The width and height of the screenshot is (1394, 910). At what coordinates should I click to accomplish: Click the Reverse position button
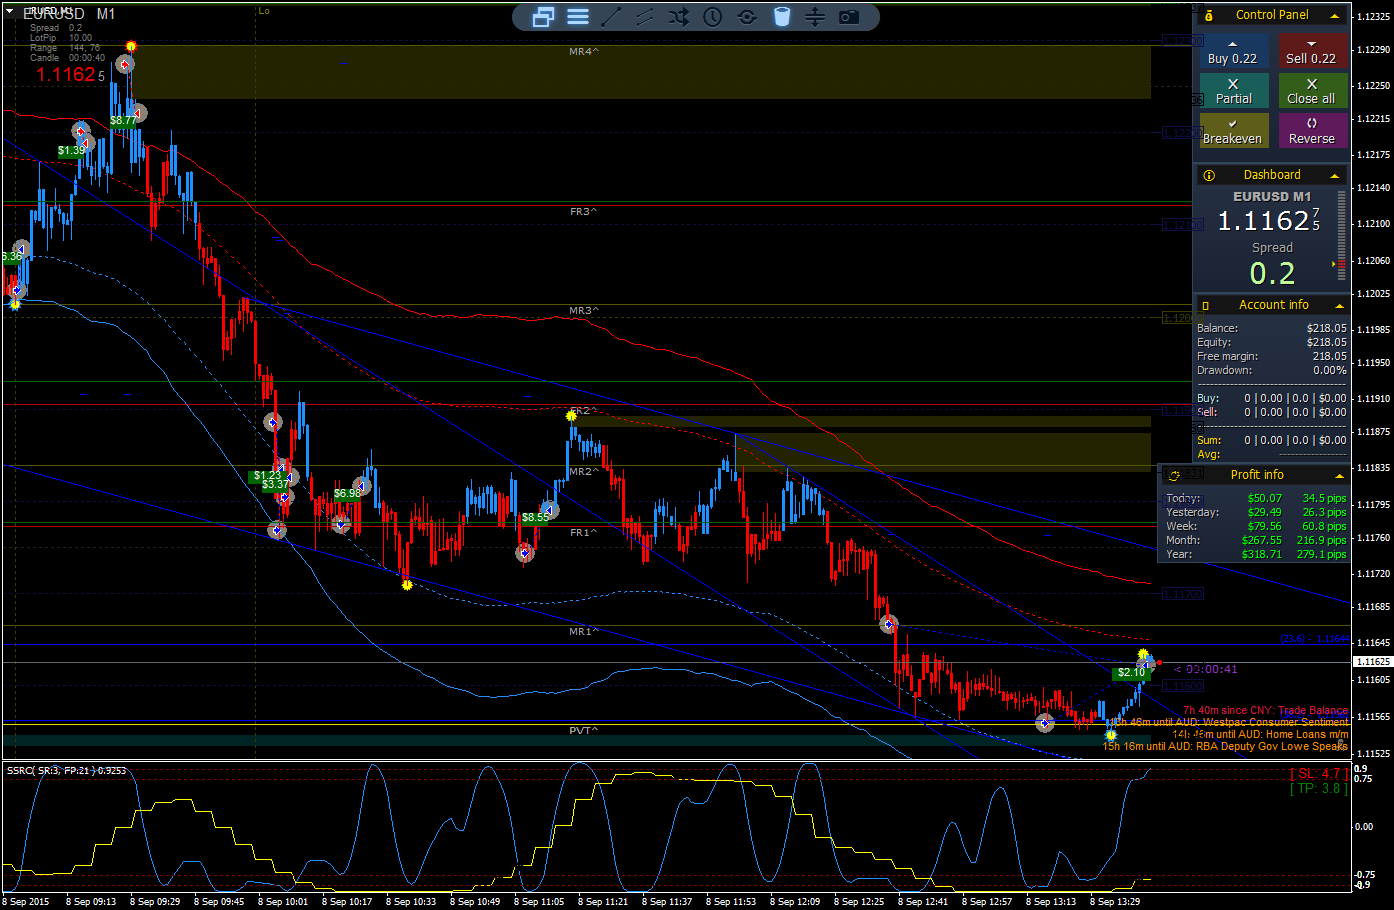(x=1312, y=131)
